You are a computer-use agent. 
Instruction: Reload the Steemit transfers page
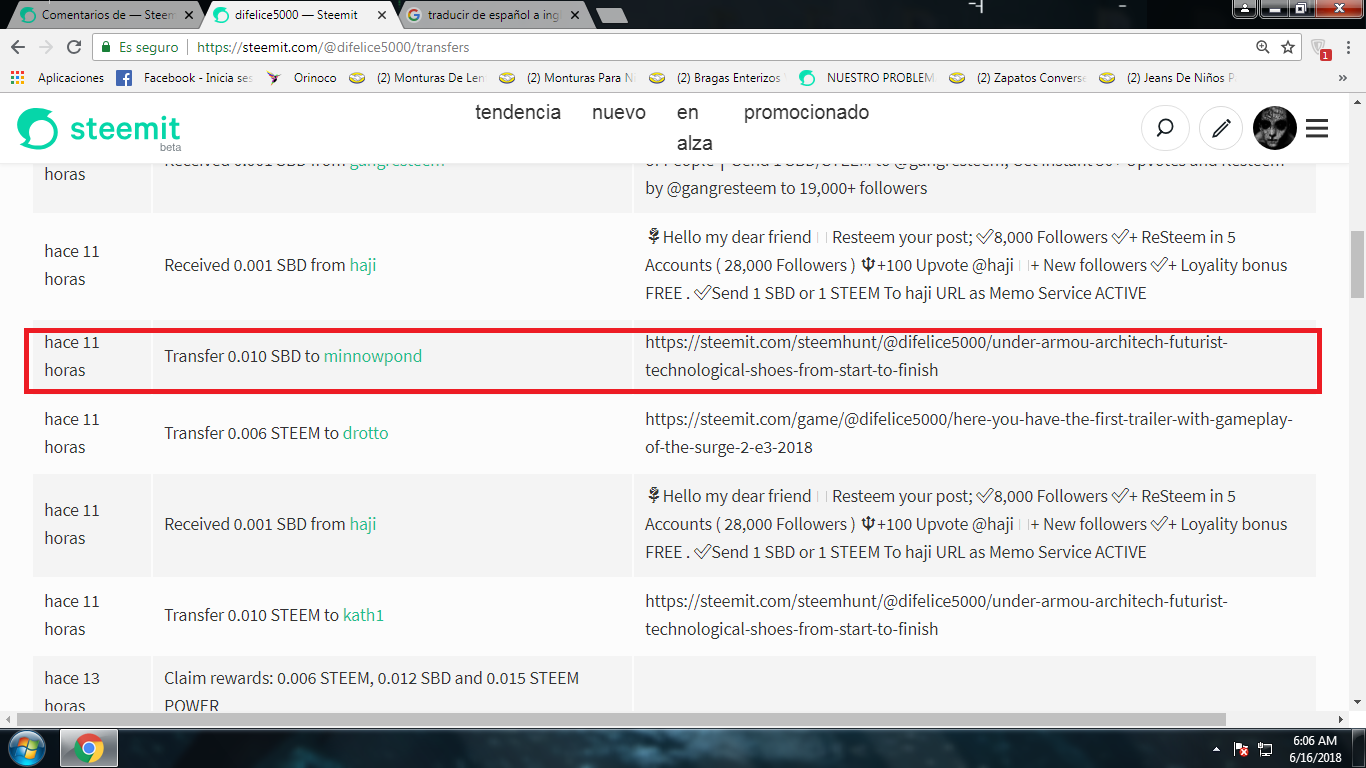tap(74, 47)
